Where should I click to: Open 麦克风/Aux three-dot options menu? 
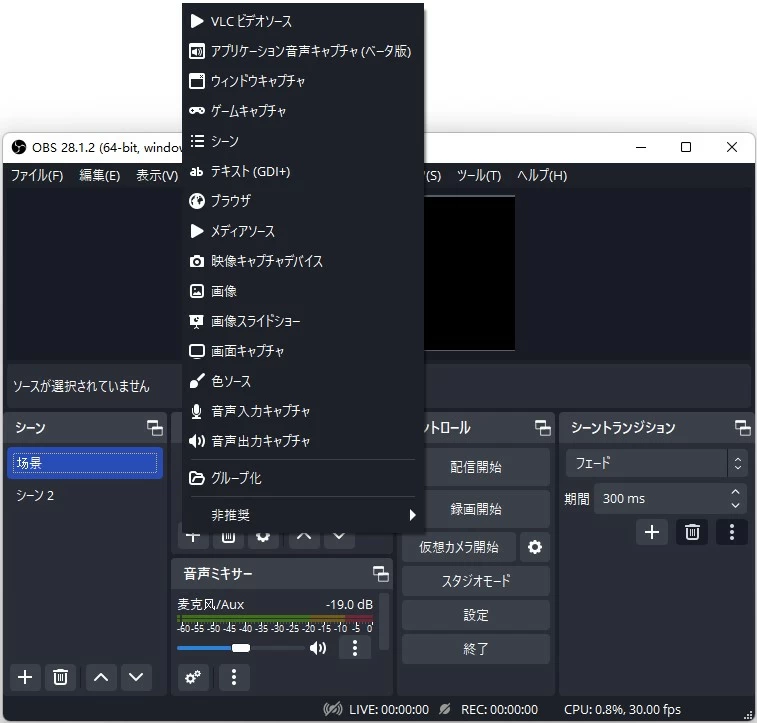(354, 648)
